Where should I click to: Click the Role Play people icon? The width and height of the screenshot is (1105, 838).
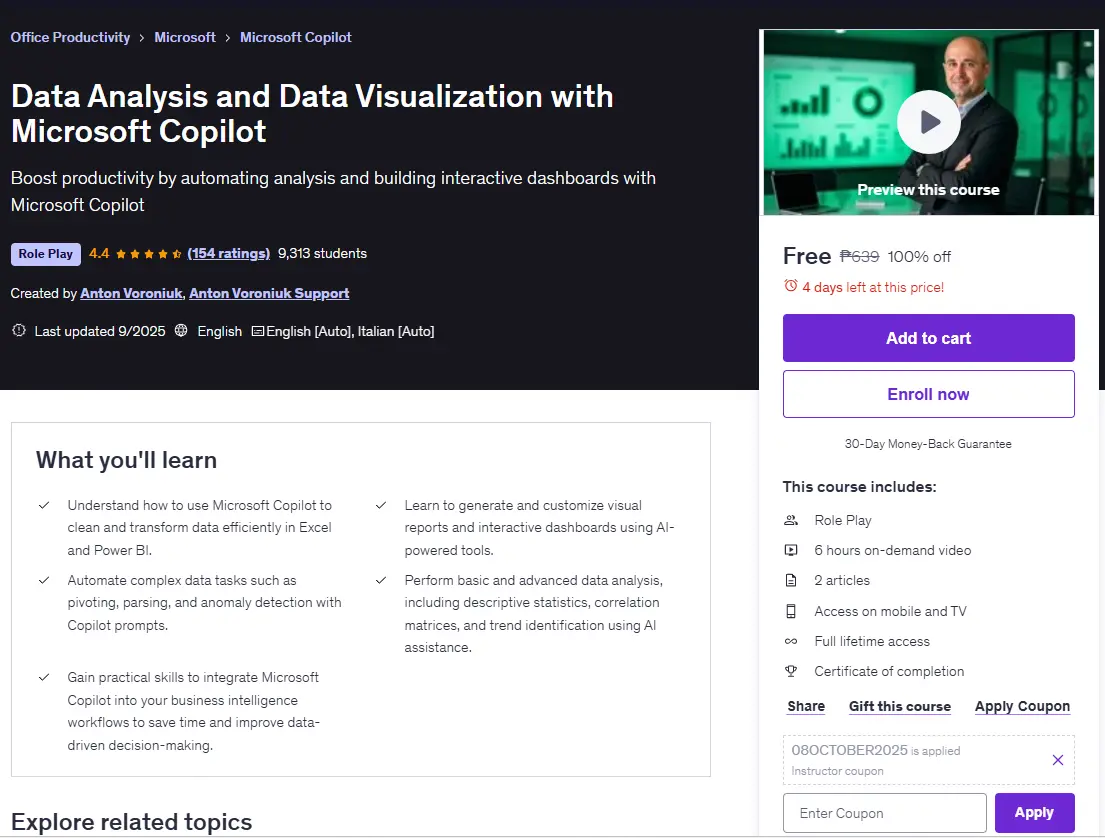coord(791,520)
